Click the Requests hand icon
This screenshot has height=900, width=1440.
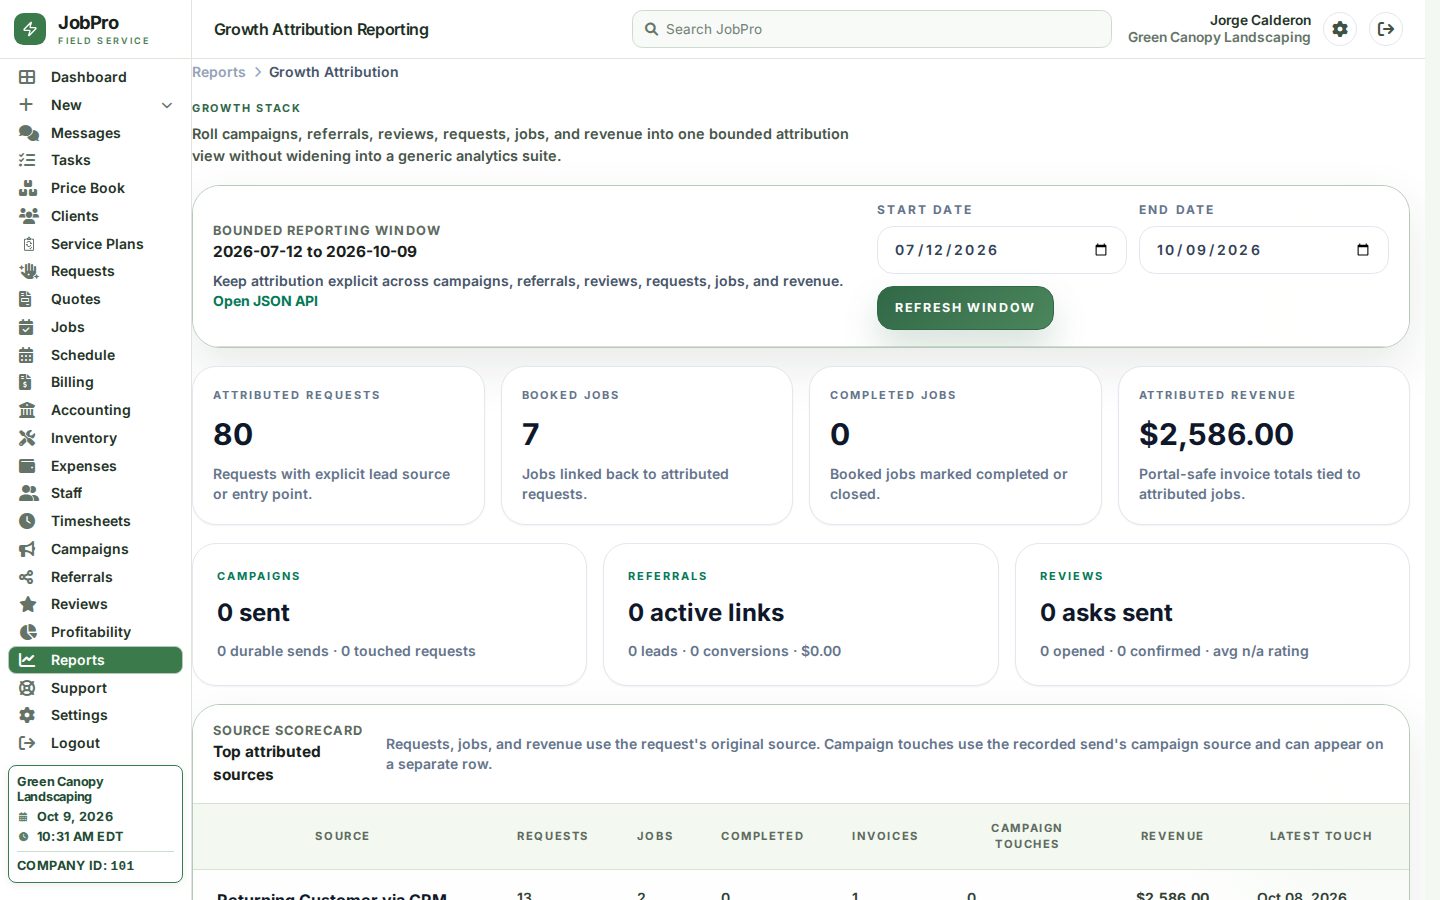28,271
